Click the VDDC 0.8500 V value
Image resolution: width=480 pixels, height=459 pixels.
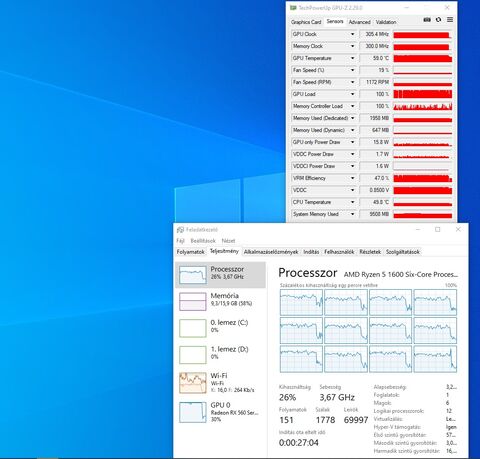[375, 190]
